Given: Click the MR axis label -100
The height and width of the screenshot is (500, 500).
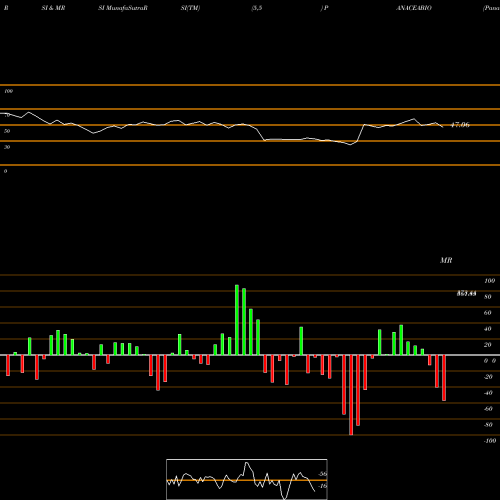Looking at the screenshot, I should [x=490, y=441].
